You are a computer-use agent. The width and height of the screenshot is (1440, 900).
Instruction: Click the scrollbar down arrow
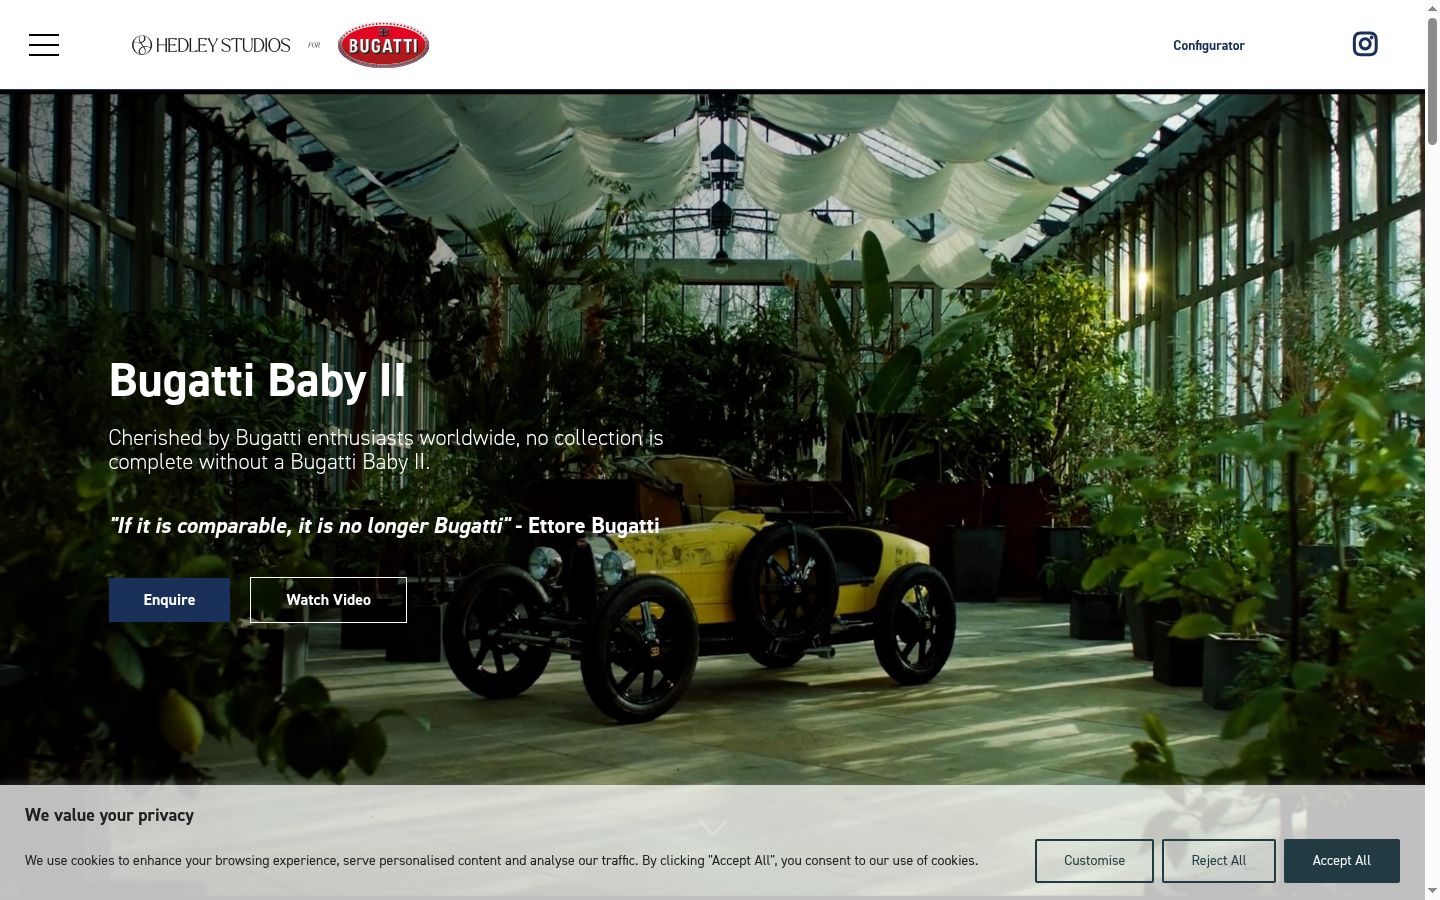click(x=1432, y=891)
